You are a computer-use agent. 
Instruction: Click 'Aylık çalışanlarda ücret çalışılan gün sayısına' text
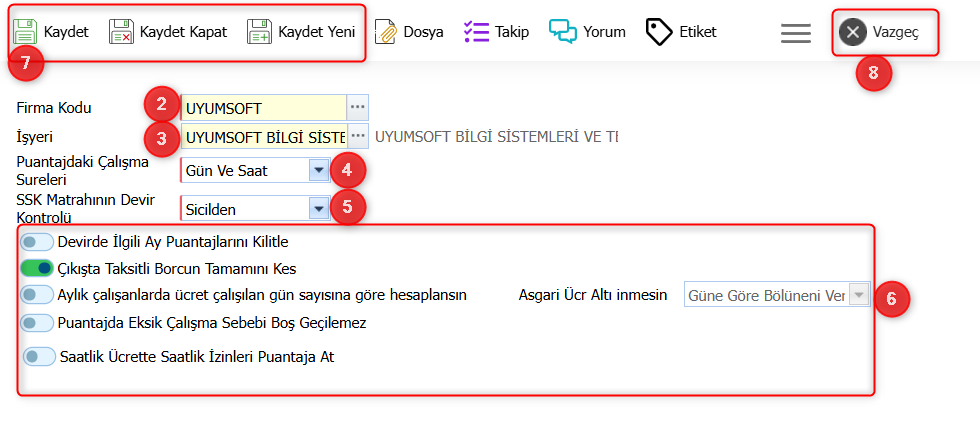point(262,294)
